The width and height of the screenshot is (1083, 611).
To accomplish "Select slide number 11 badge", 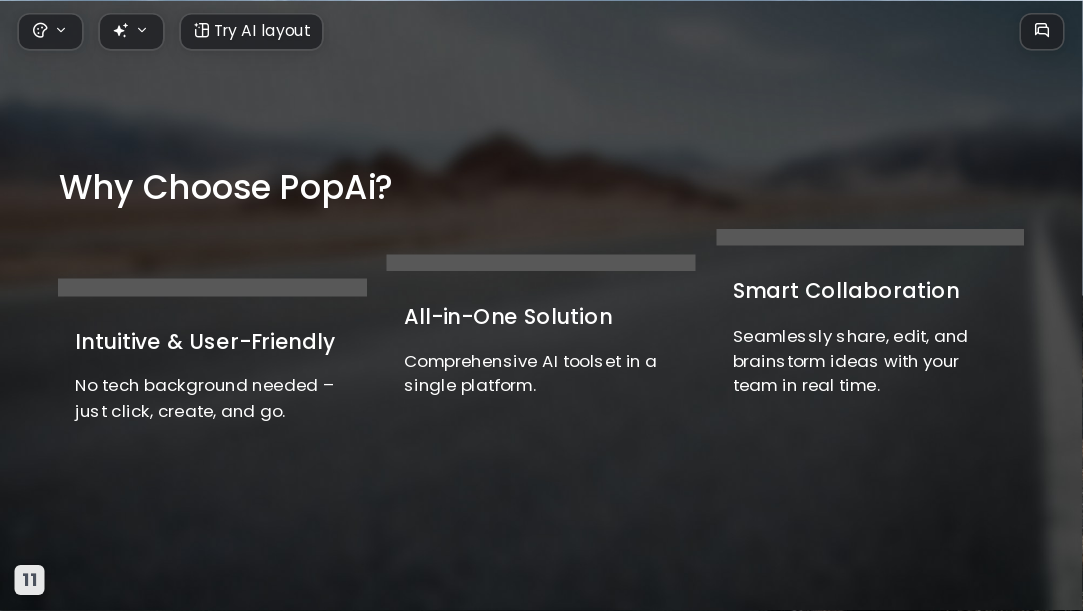I will pyautogui.click(x=30, y=579).
